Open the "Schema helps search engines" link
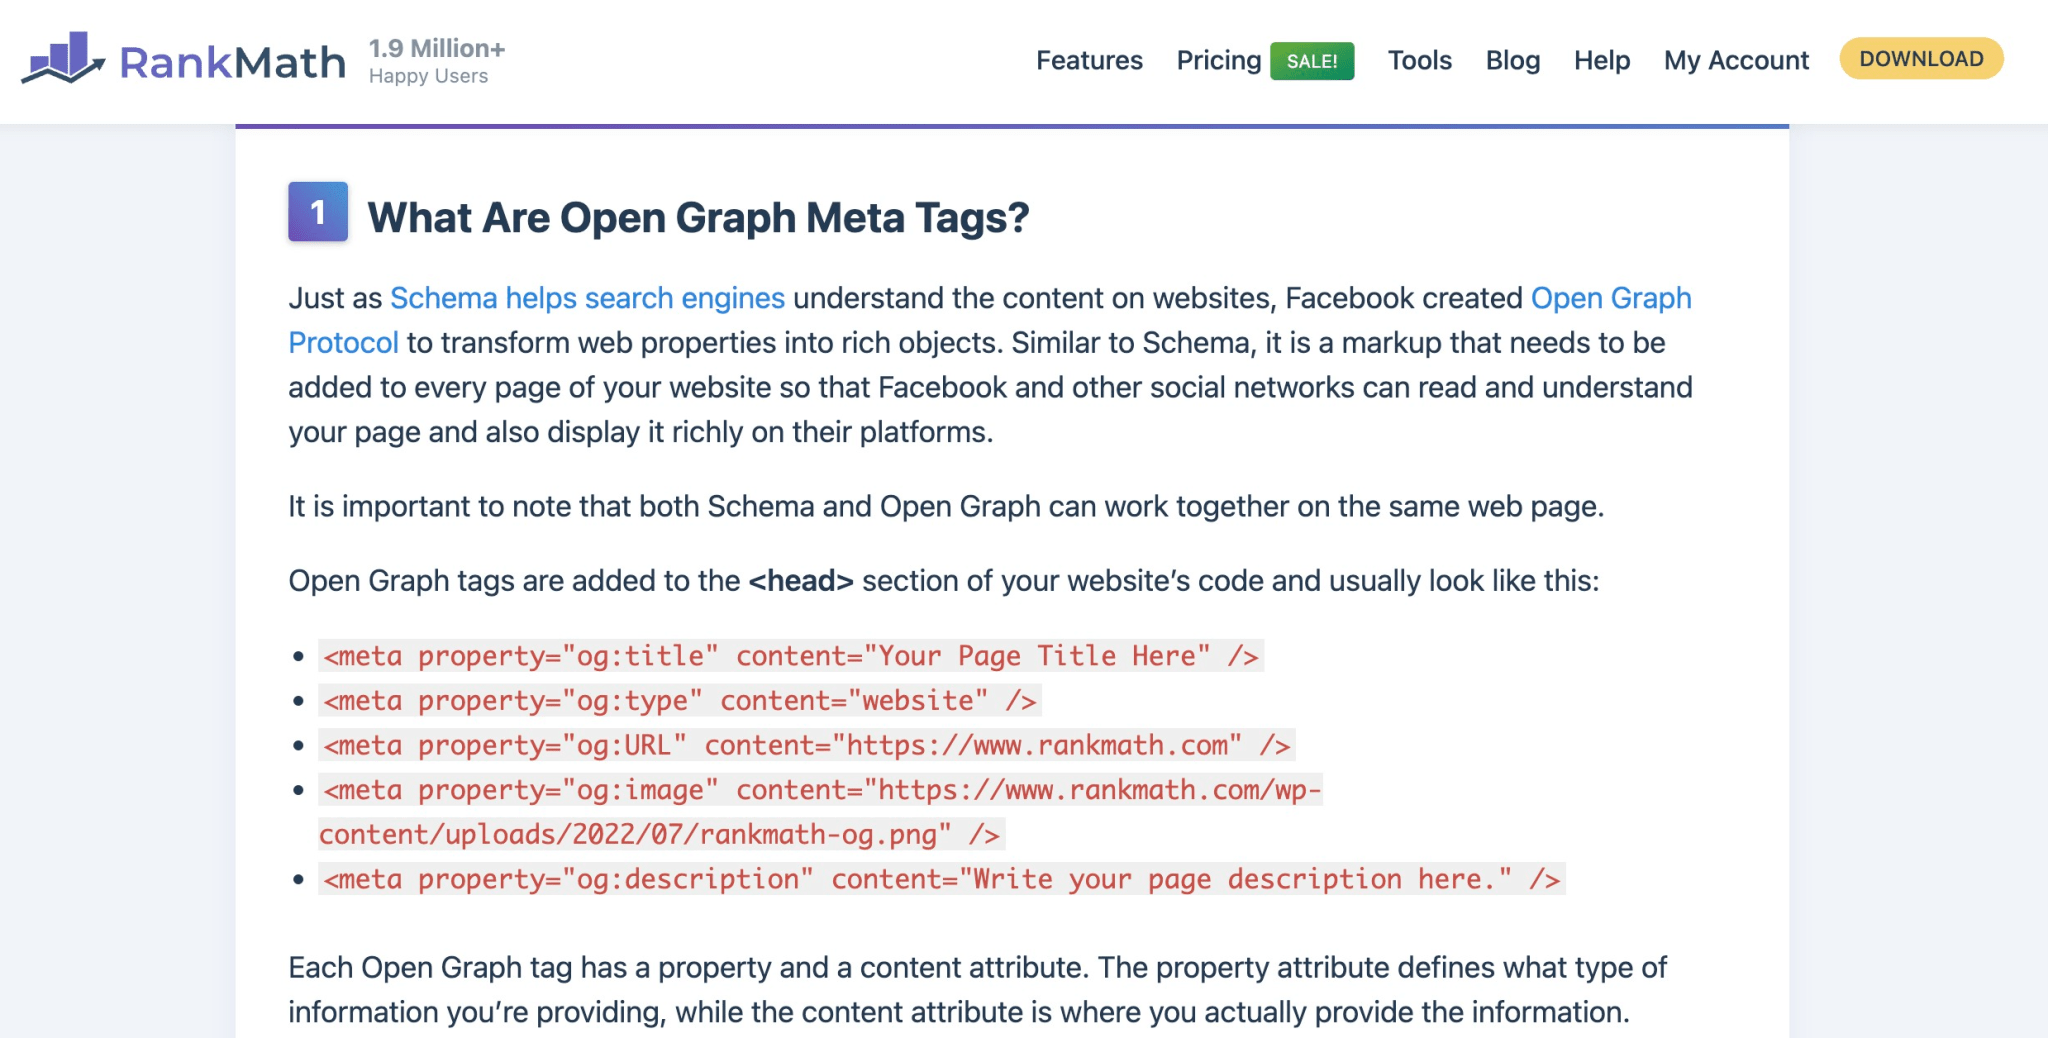 [x=586, y=298]
